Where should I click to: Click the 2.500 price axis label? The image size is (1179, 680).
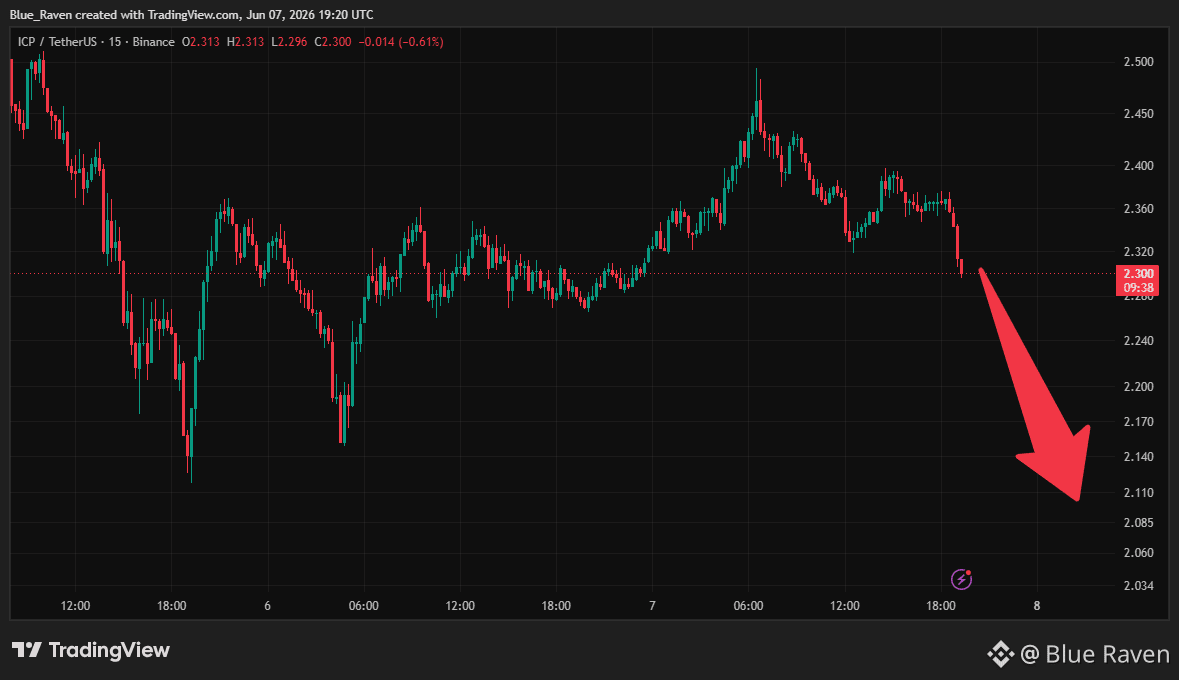point(1138,62)
